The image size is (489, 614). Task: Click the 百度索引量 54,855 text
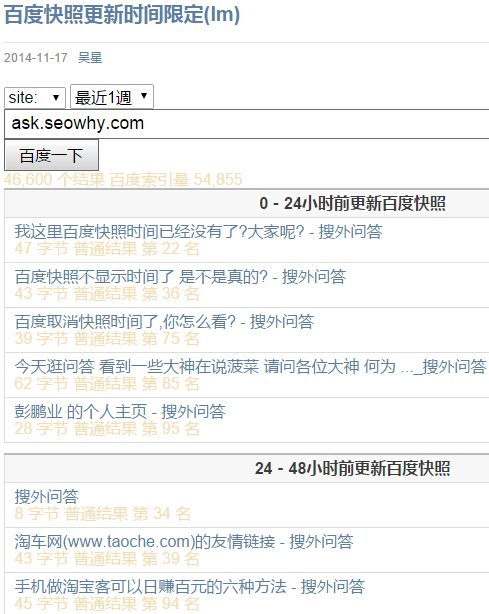pyautogui.click(x=176, y=180)
